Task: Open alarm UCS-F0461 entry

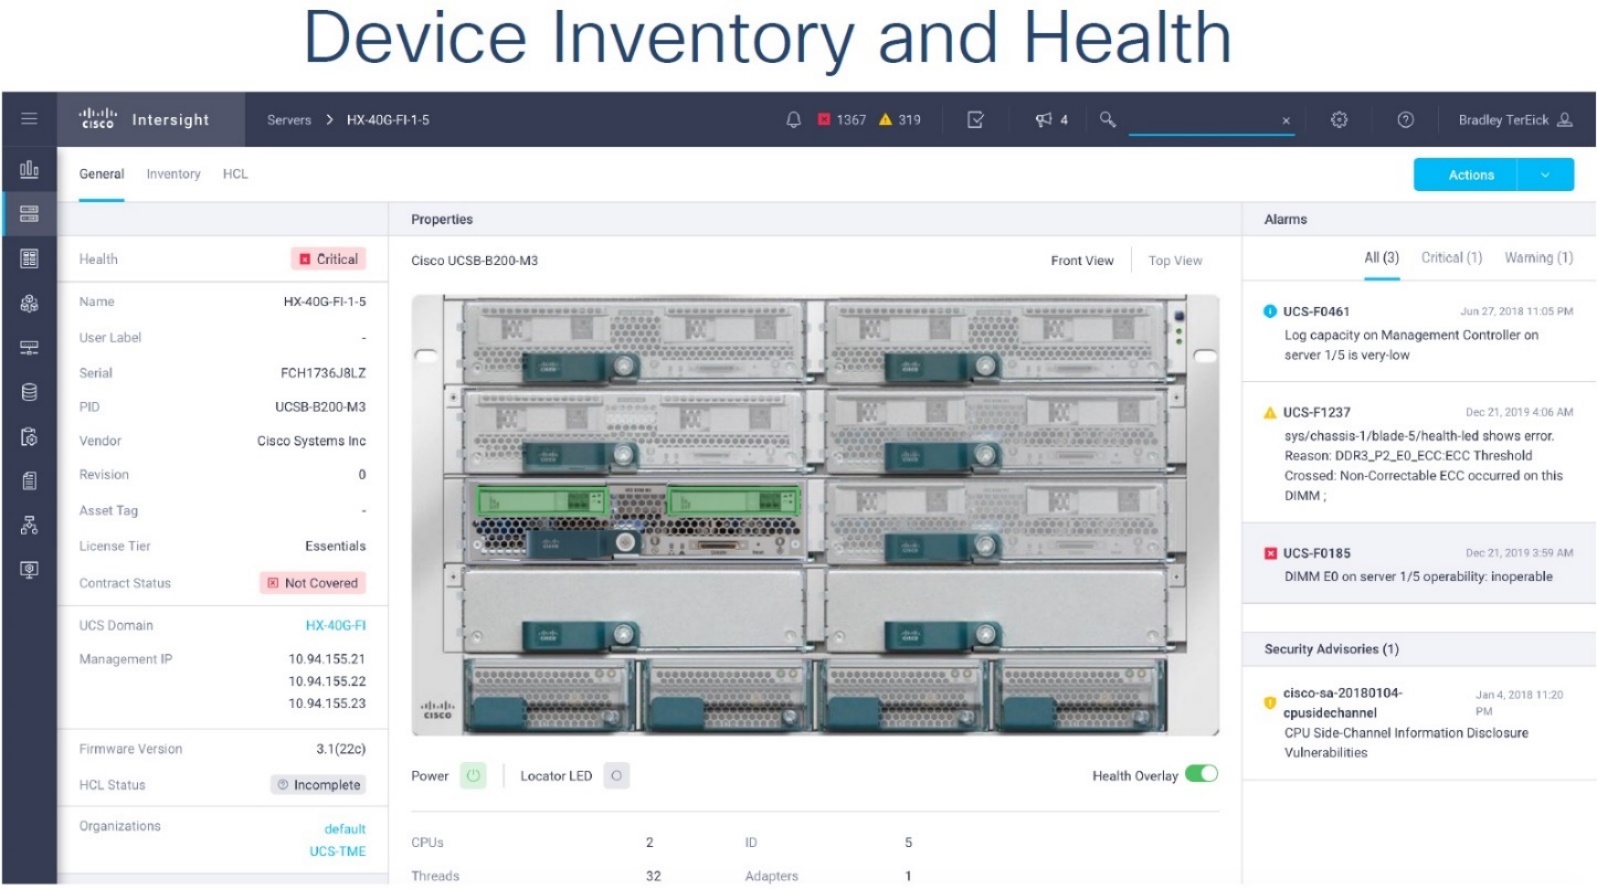Action: tap(1418, 333)
